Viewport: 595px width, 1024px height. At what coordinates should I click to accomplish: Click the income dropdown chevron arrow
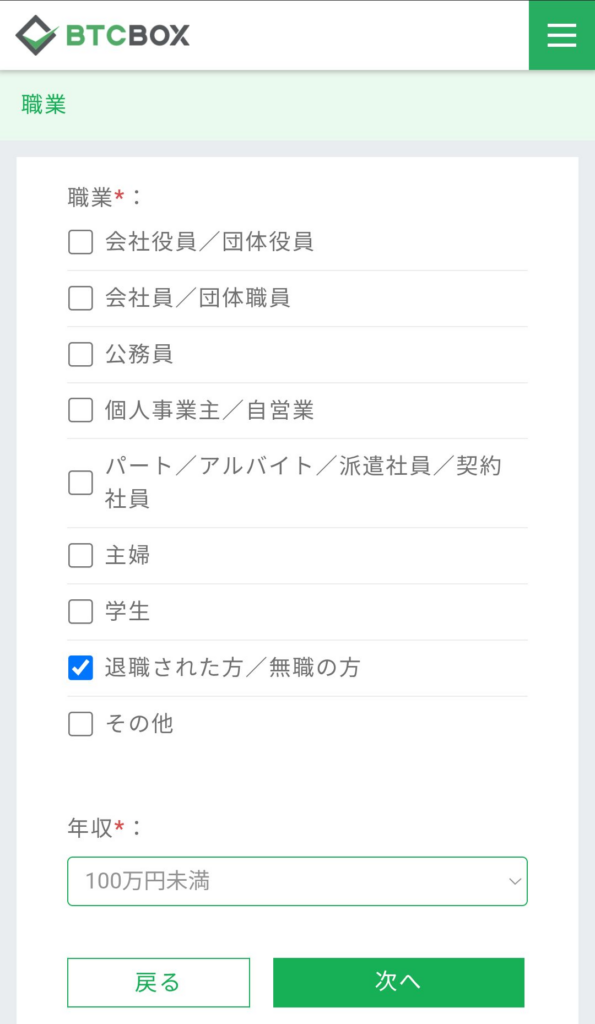[x=515, y=882]
